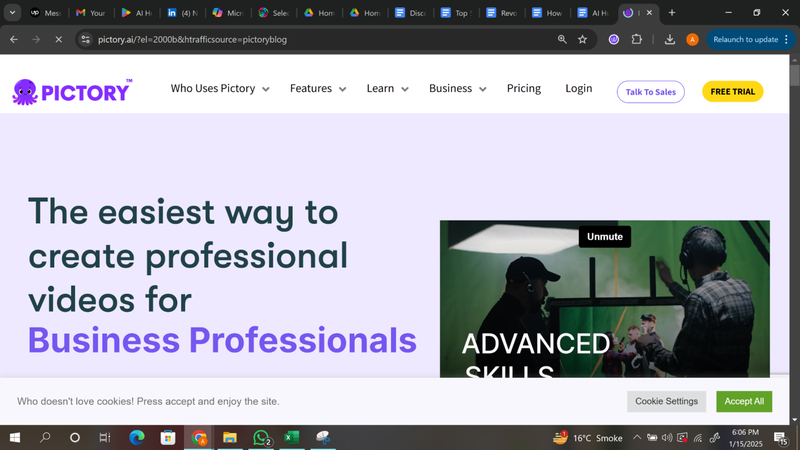Click the Talk To Sales button
Viewport: 800px width, 450px height.
(650, 92)
